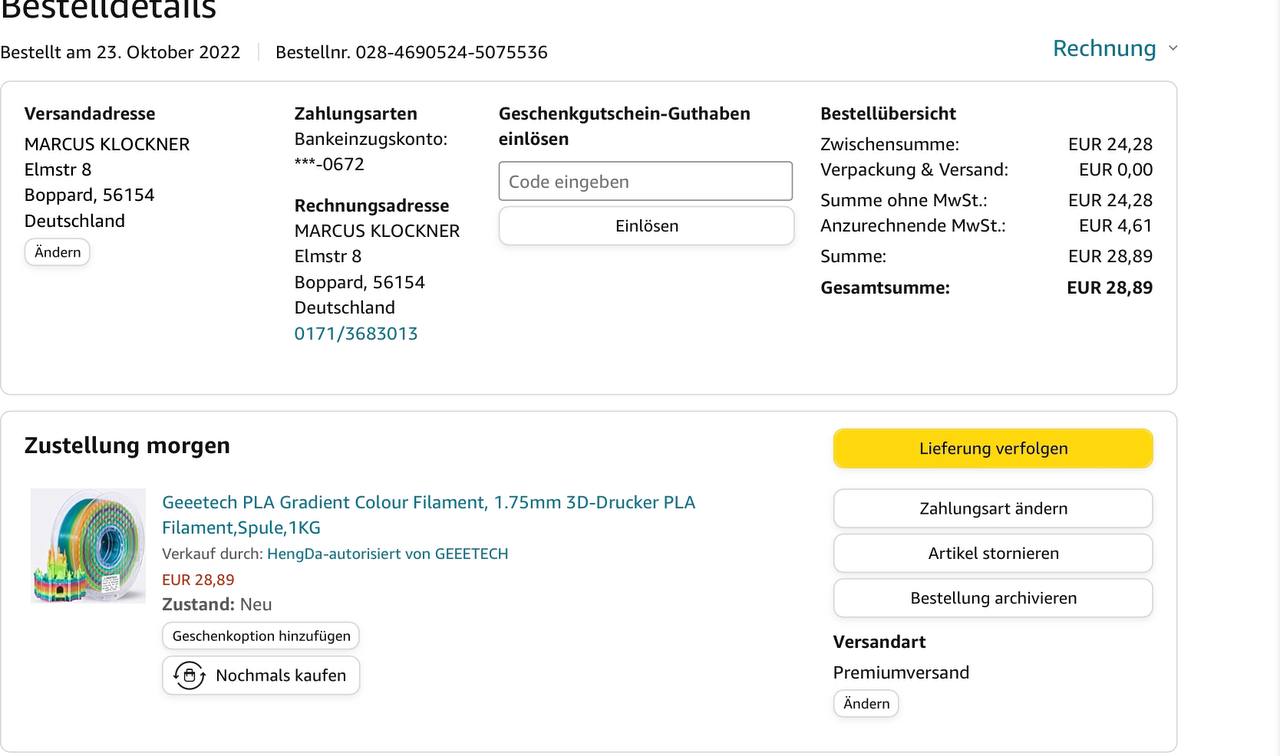Viewport: 1280px width, 756px height.
Task: Track shipment with Lieferung verfolgen
Action: click(x=993, y=448)
